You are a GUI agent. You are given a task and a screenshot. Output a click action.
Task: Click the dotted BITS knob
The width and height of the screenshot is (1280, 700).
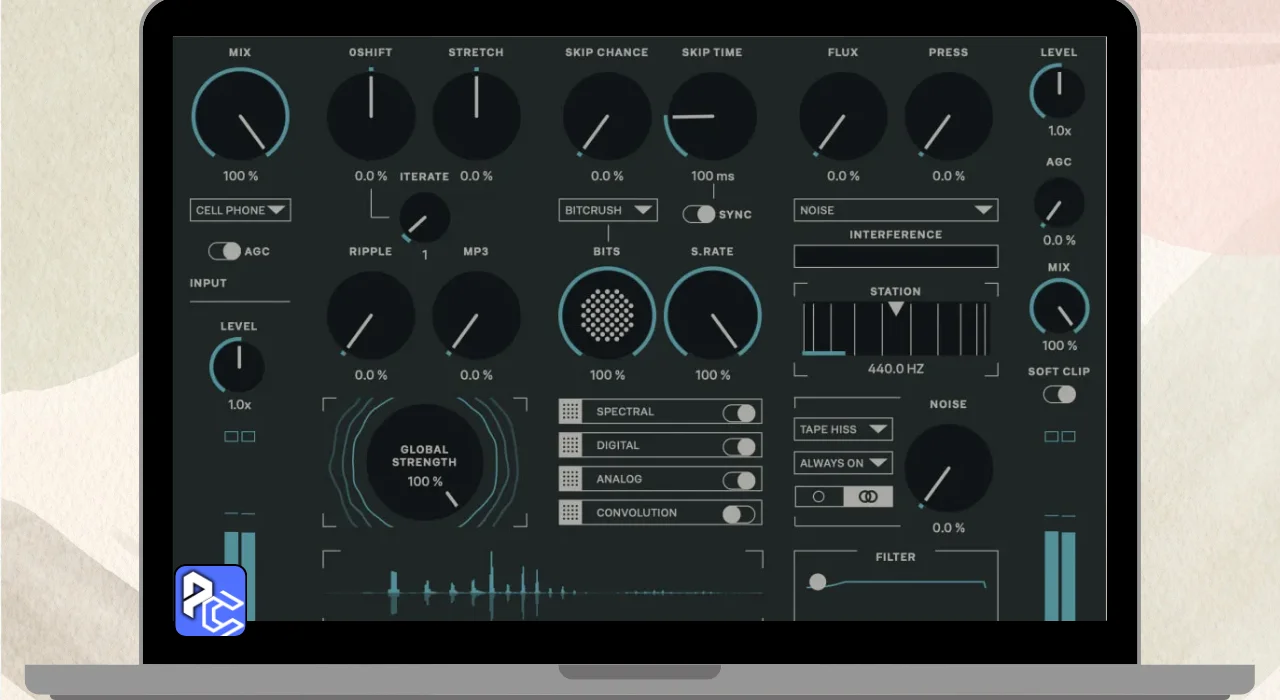[607, 315]
